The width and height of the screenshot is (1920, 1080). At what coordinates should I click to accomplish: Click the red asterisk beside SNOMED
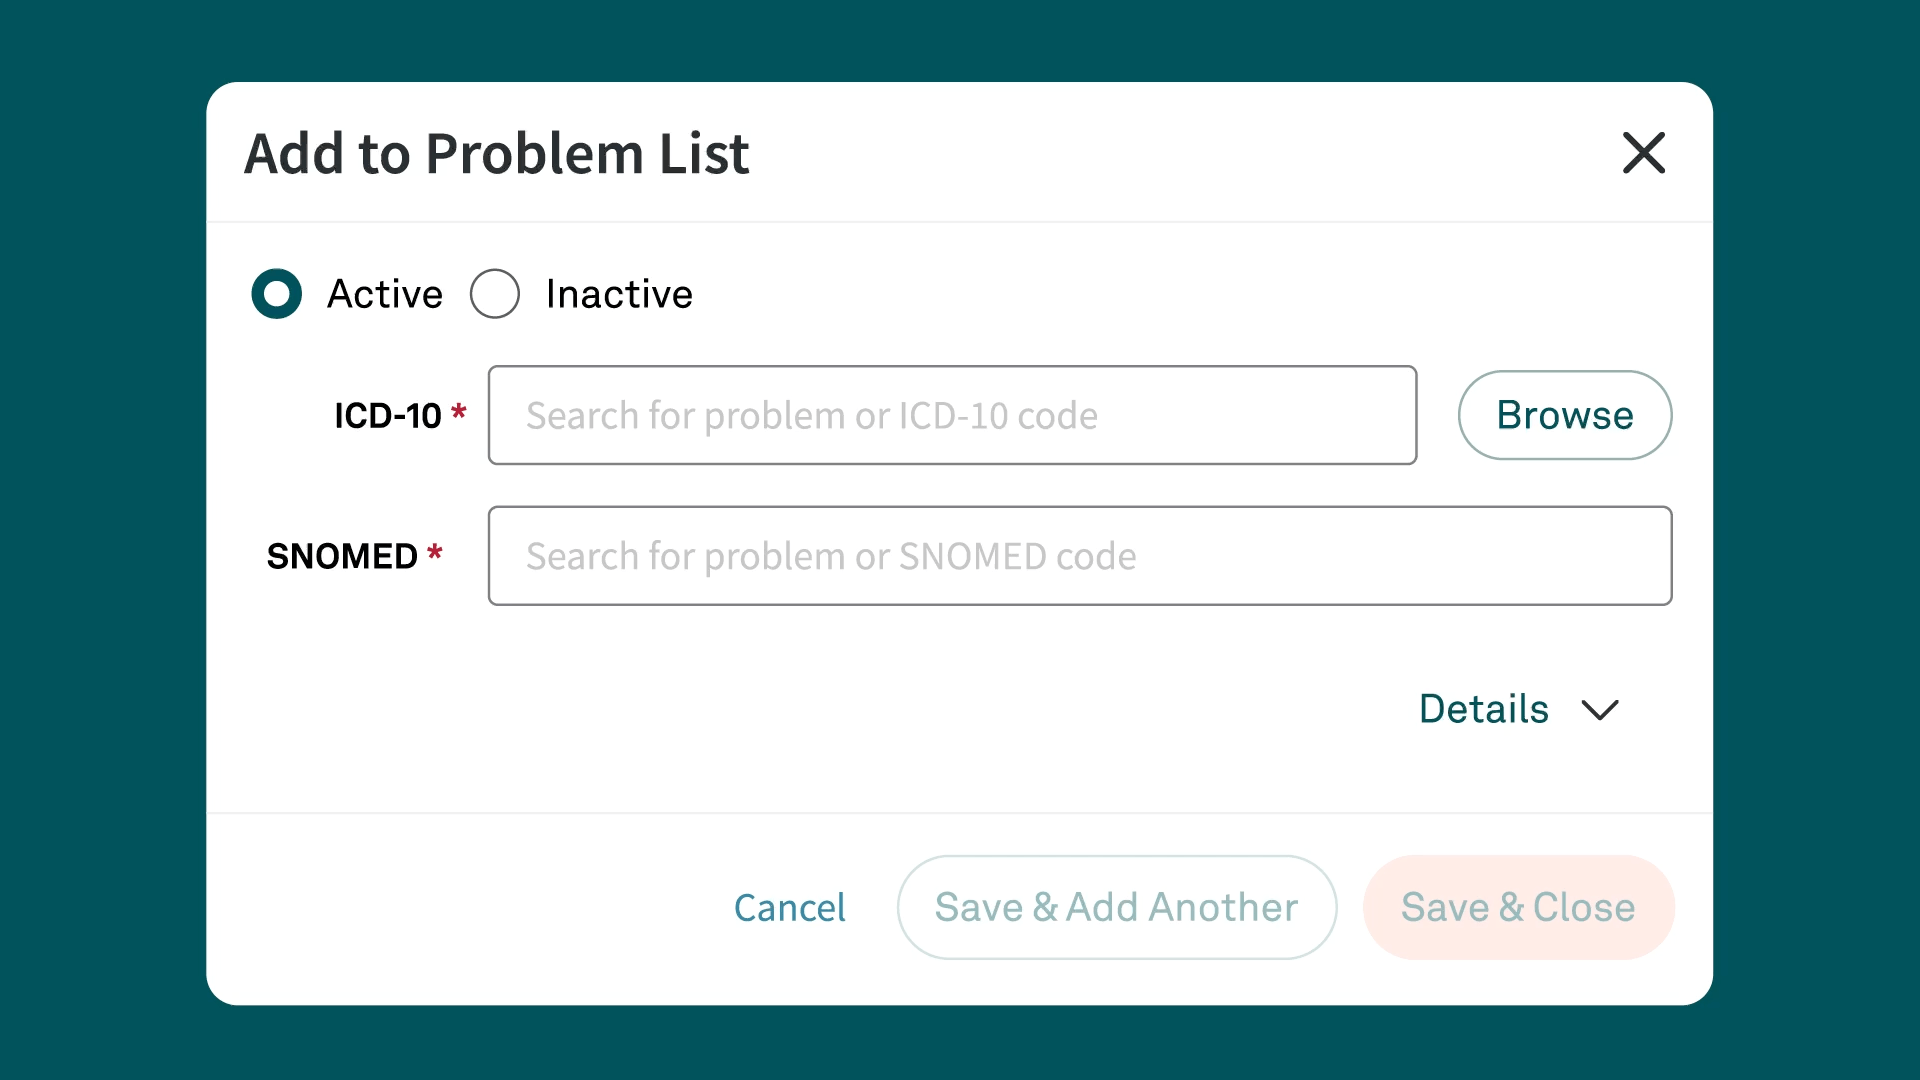pos(435,553)
